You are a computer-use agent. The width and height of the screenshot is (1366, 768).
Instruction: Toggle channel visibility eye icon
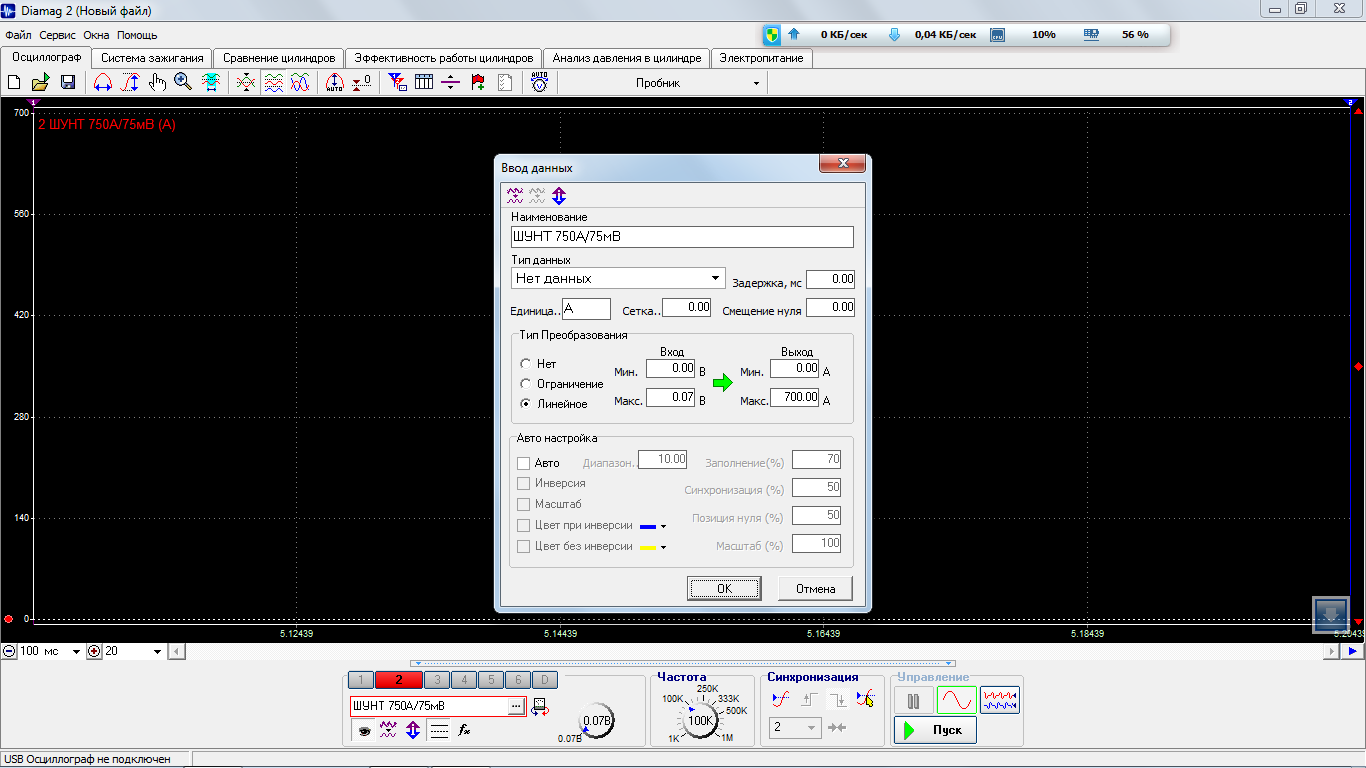pos(363,731)
